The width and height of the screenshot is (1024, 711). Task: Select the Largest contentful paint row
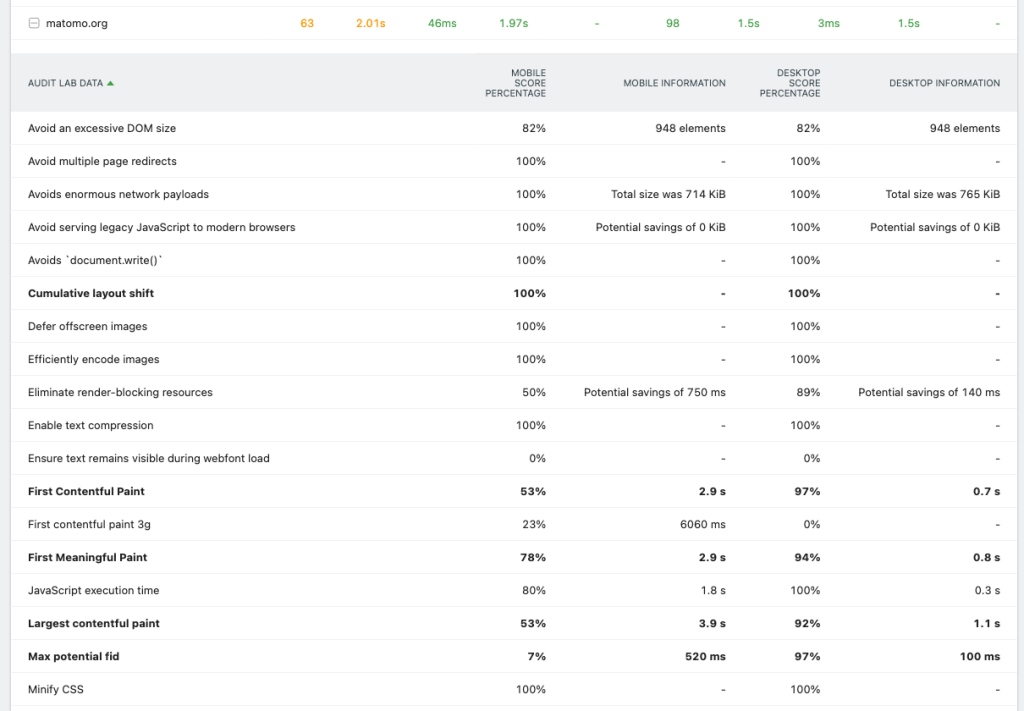coord(94,623)
